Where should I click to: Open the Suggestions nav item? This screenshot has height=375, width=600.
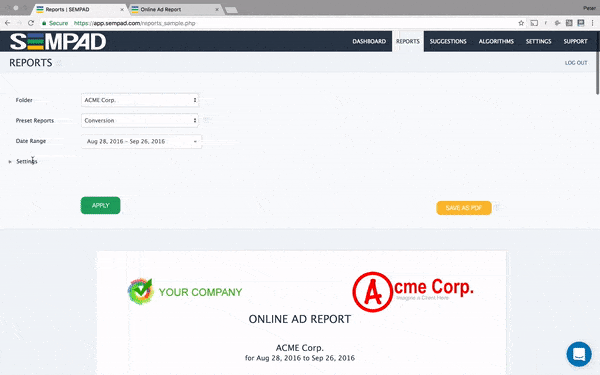[x=448, y=41]
